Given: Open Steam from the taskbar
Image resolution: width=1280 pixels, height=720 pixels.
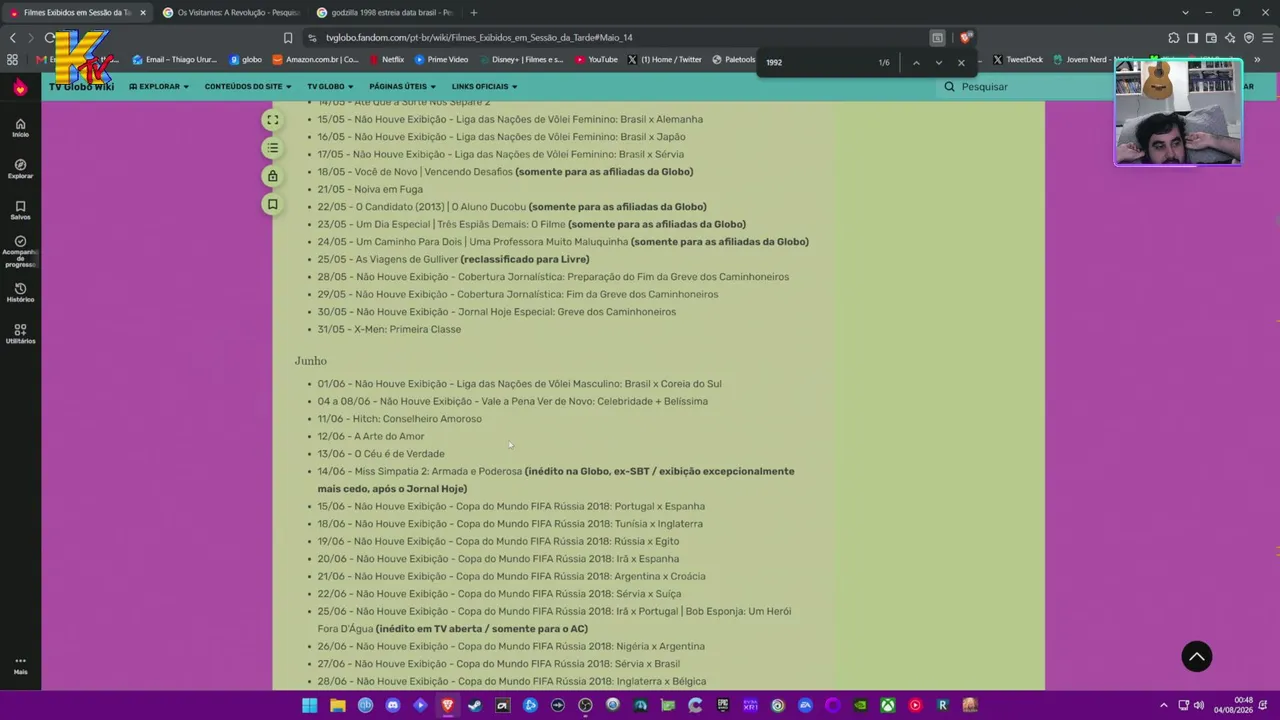Looking at the screenshot, I should [475, 705].
